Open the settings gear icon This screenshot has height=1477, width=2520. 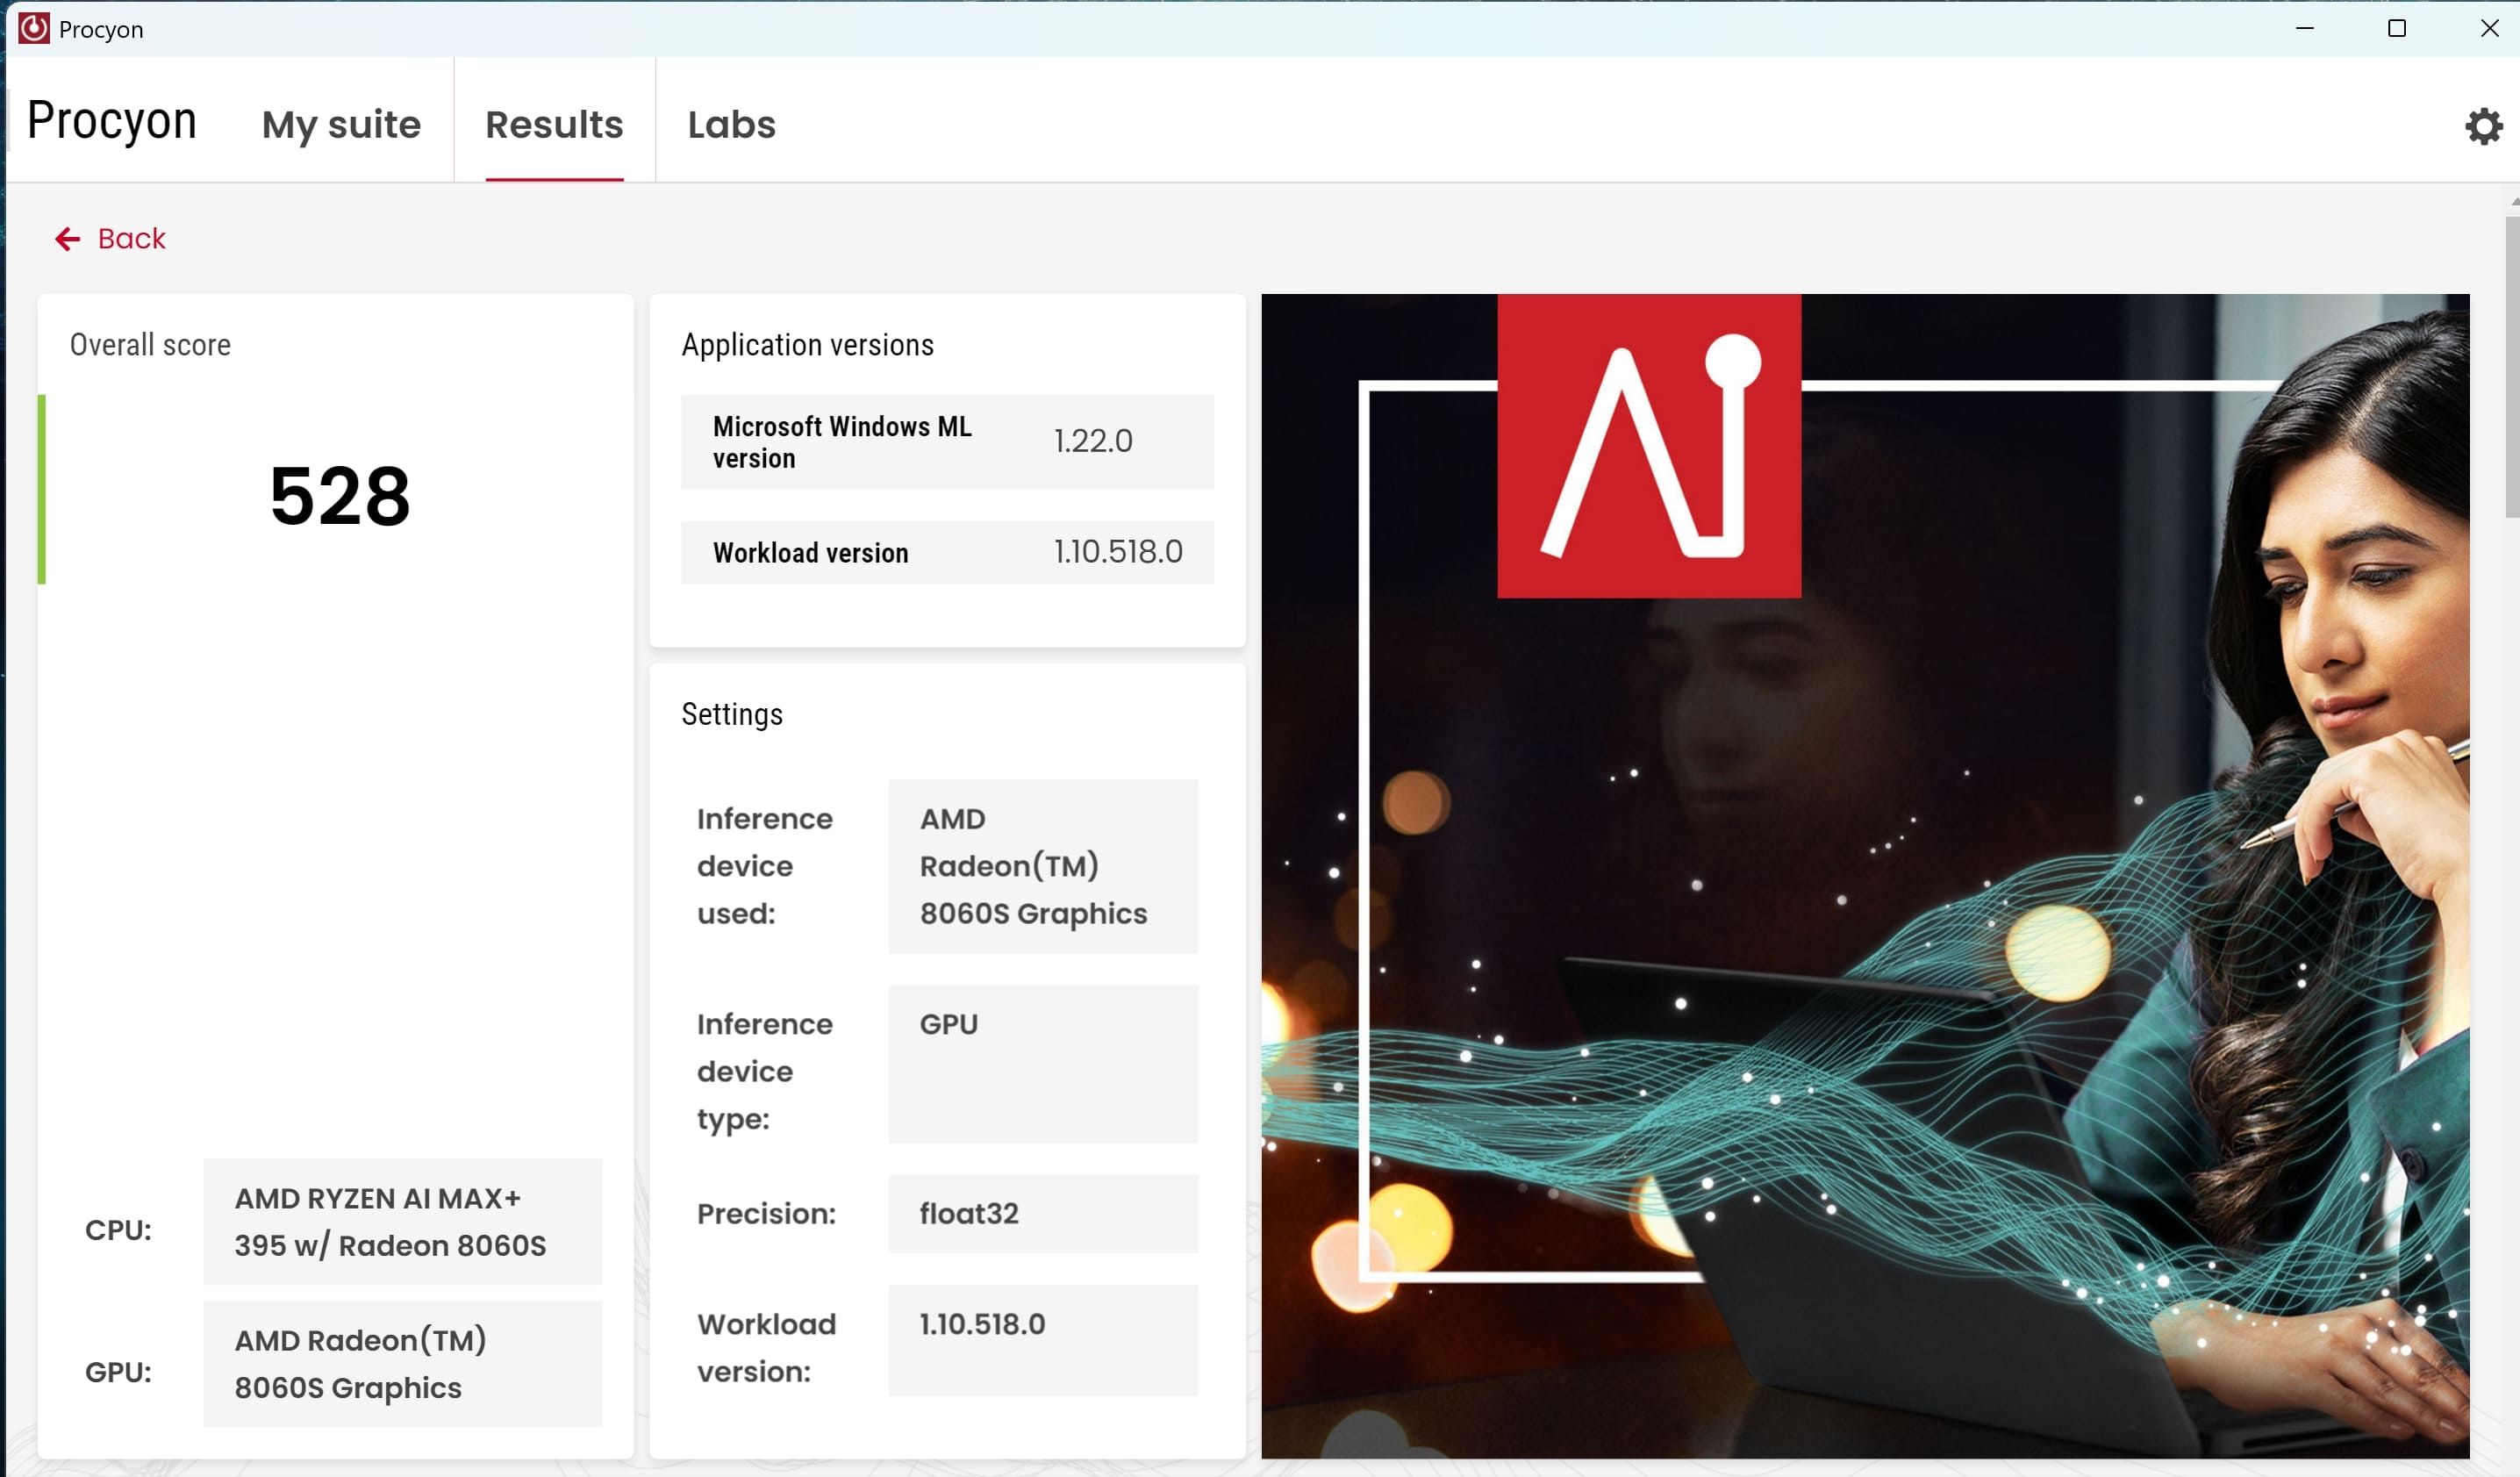pos(2483,126)
